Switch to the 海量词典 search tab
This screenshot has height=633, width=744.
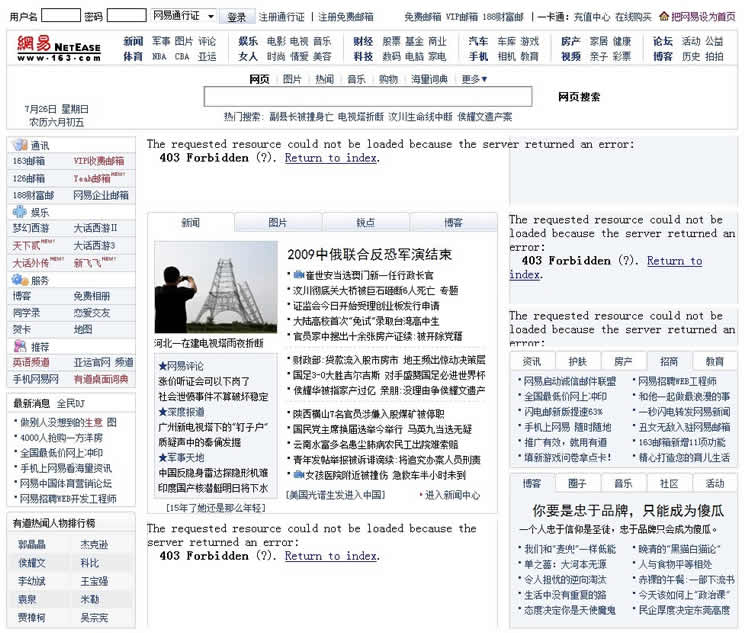click(x=429, y=79)
